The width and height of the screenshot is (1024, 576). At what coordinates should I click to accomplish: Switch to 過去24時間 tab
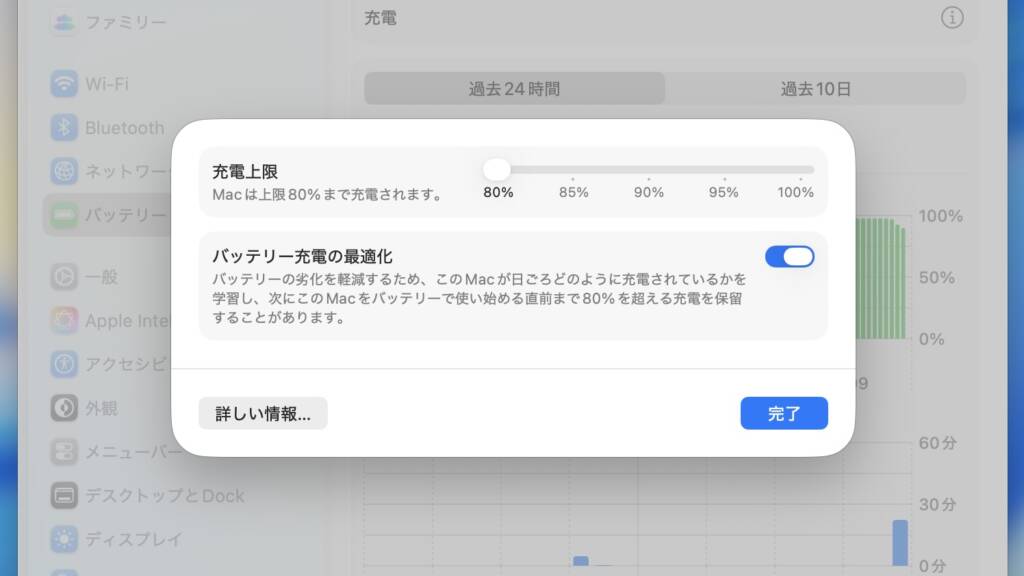(x=514, y=89)
